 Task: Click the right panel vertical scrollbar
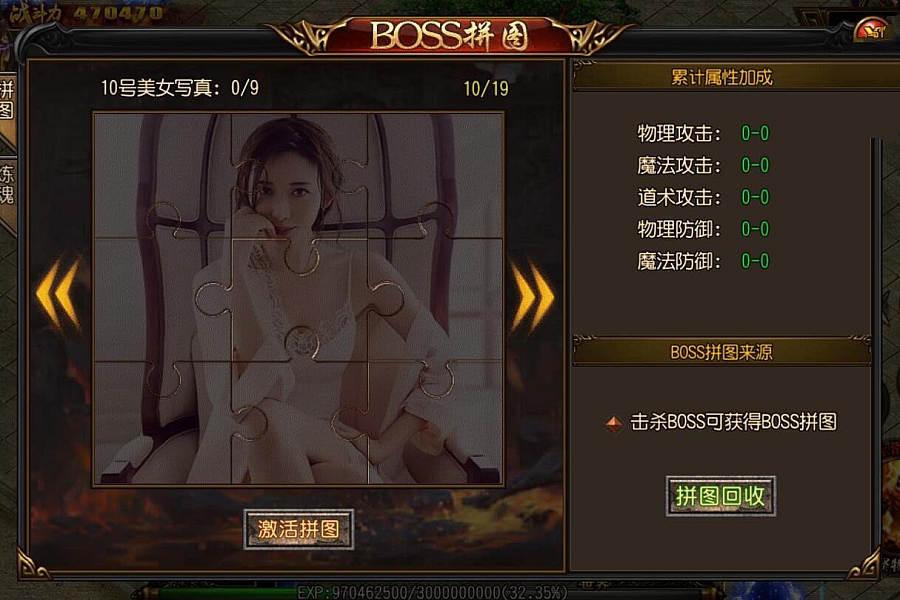coord(875,344)
